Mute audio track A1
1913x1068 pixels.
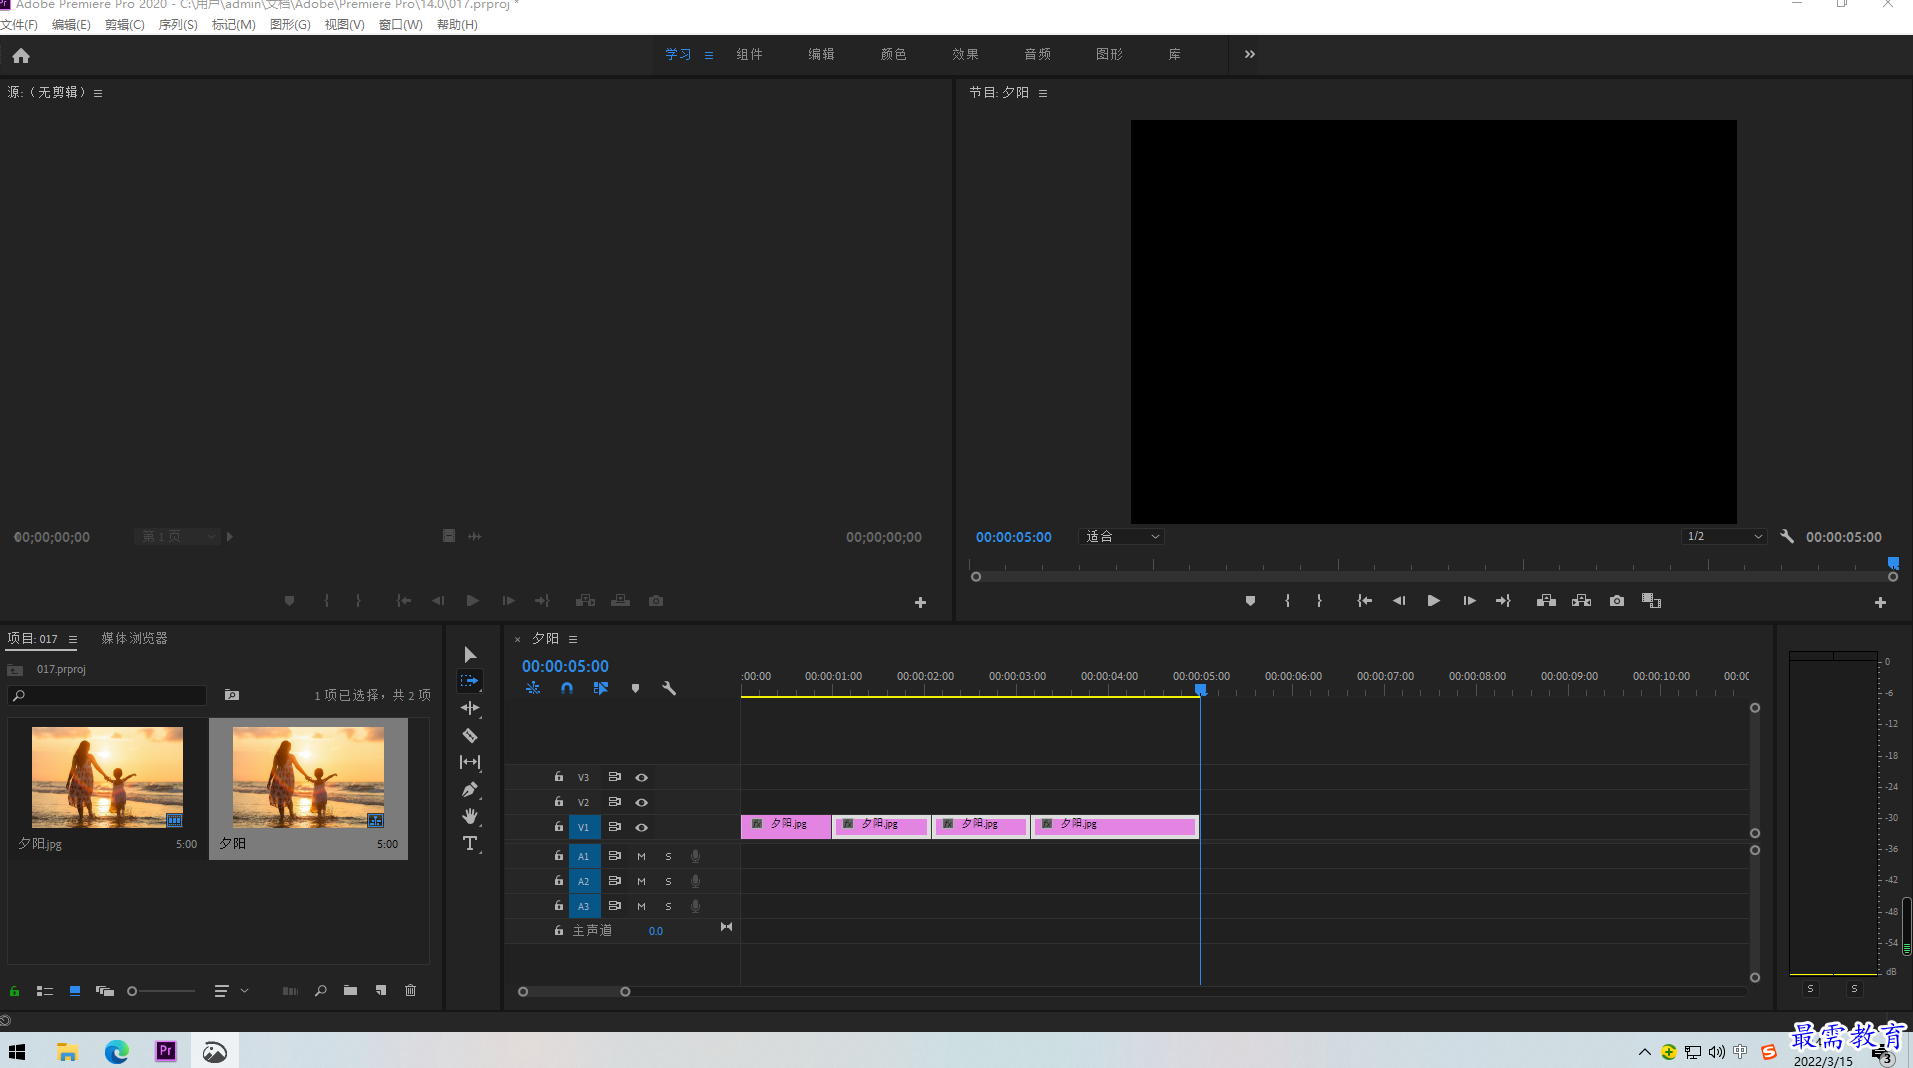641,856
